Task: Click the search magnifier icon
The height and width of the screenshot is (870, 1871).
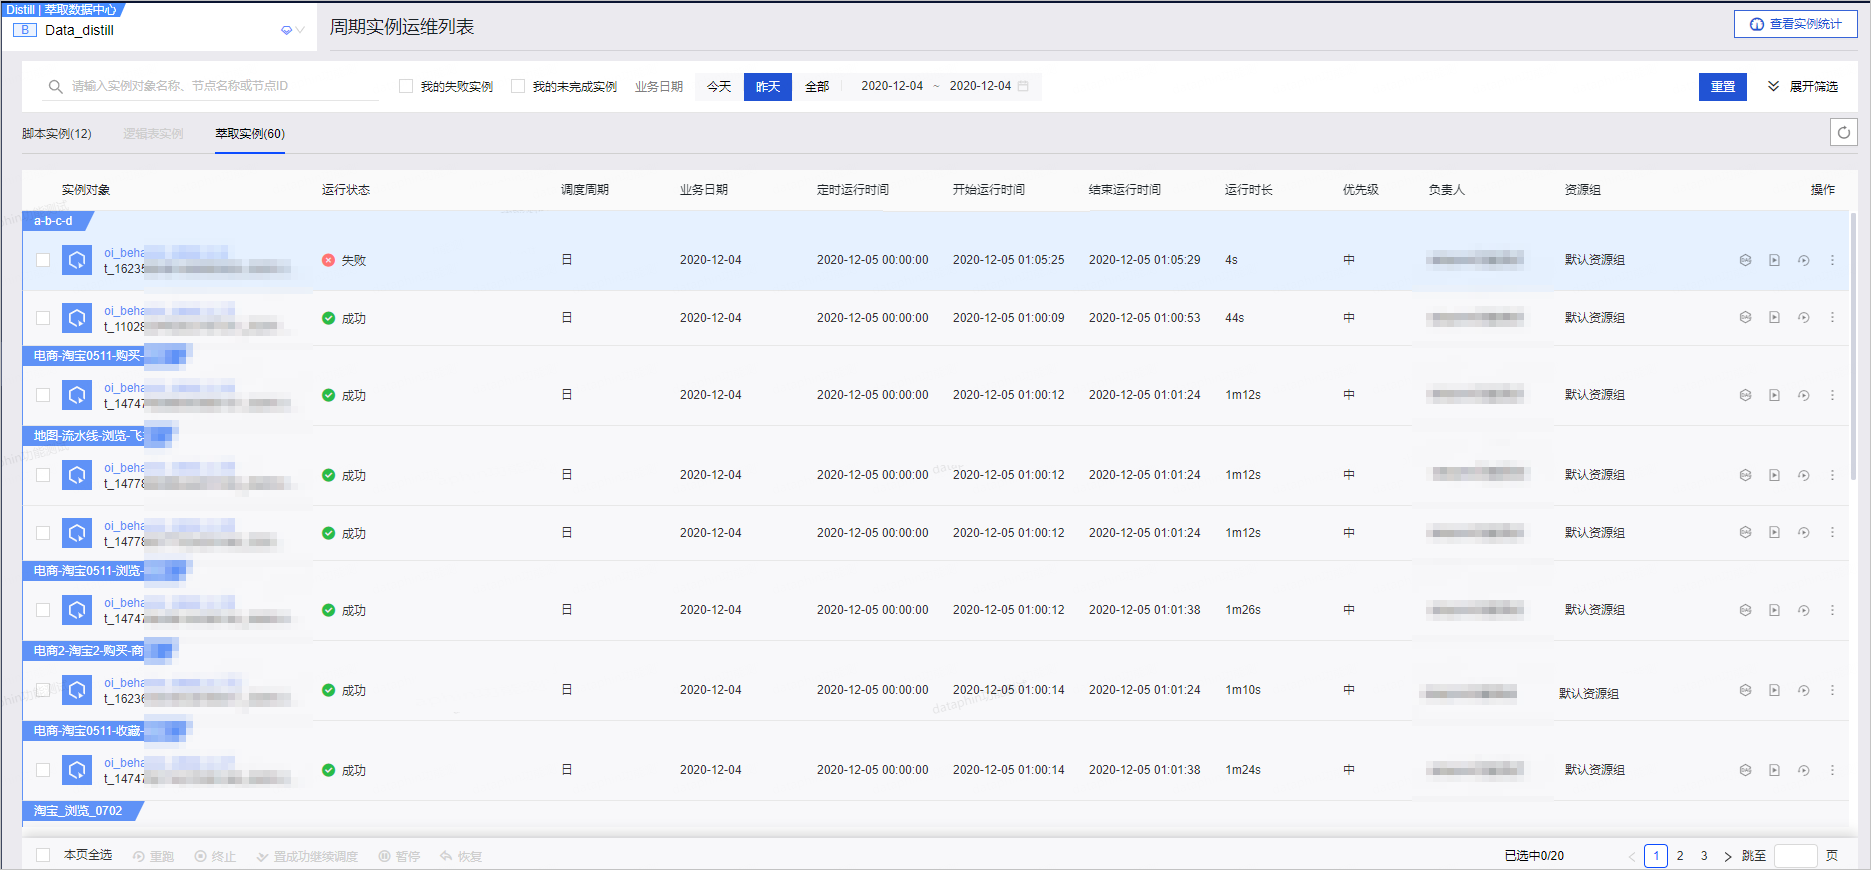Action: click(55, 87)
